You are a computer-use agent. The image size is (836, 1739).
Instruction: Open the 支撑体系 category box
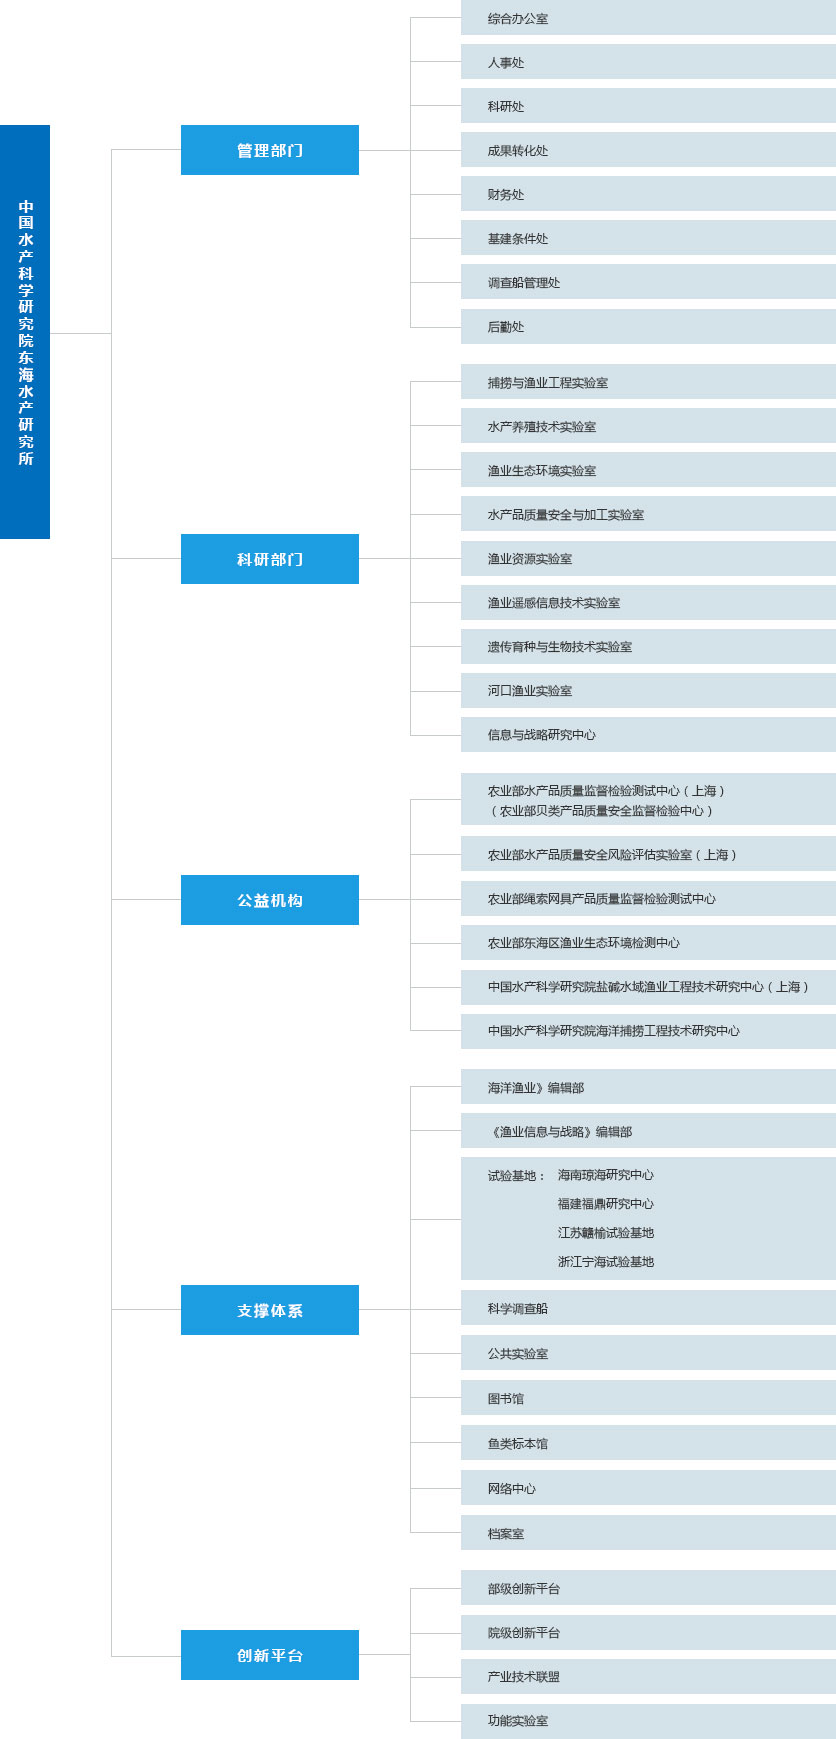(270, 1310)
